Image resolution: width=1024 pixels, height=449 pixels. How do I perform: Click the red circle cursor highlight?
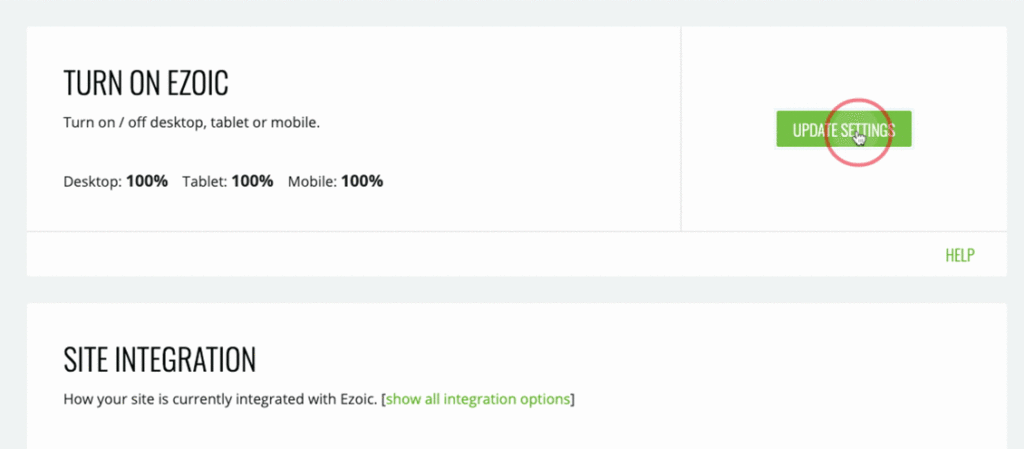pyautogui.click(x=858, y=132)
